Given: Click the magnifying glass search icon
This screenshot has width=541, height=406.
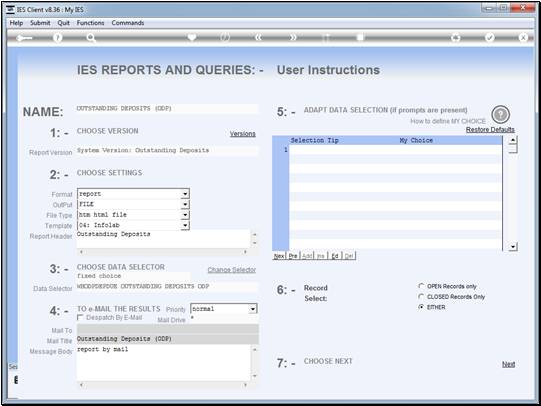Looking at the screenshot, I should pyautogui.click(x=91, y=38).
